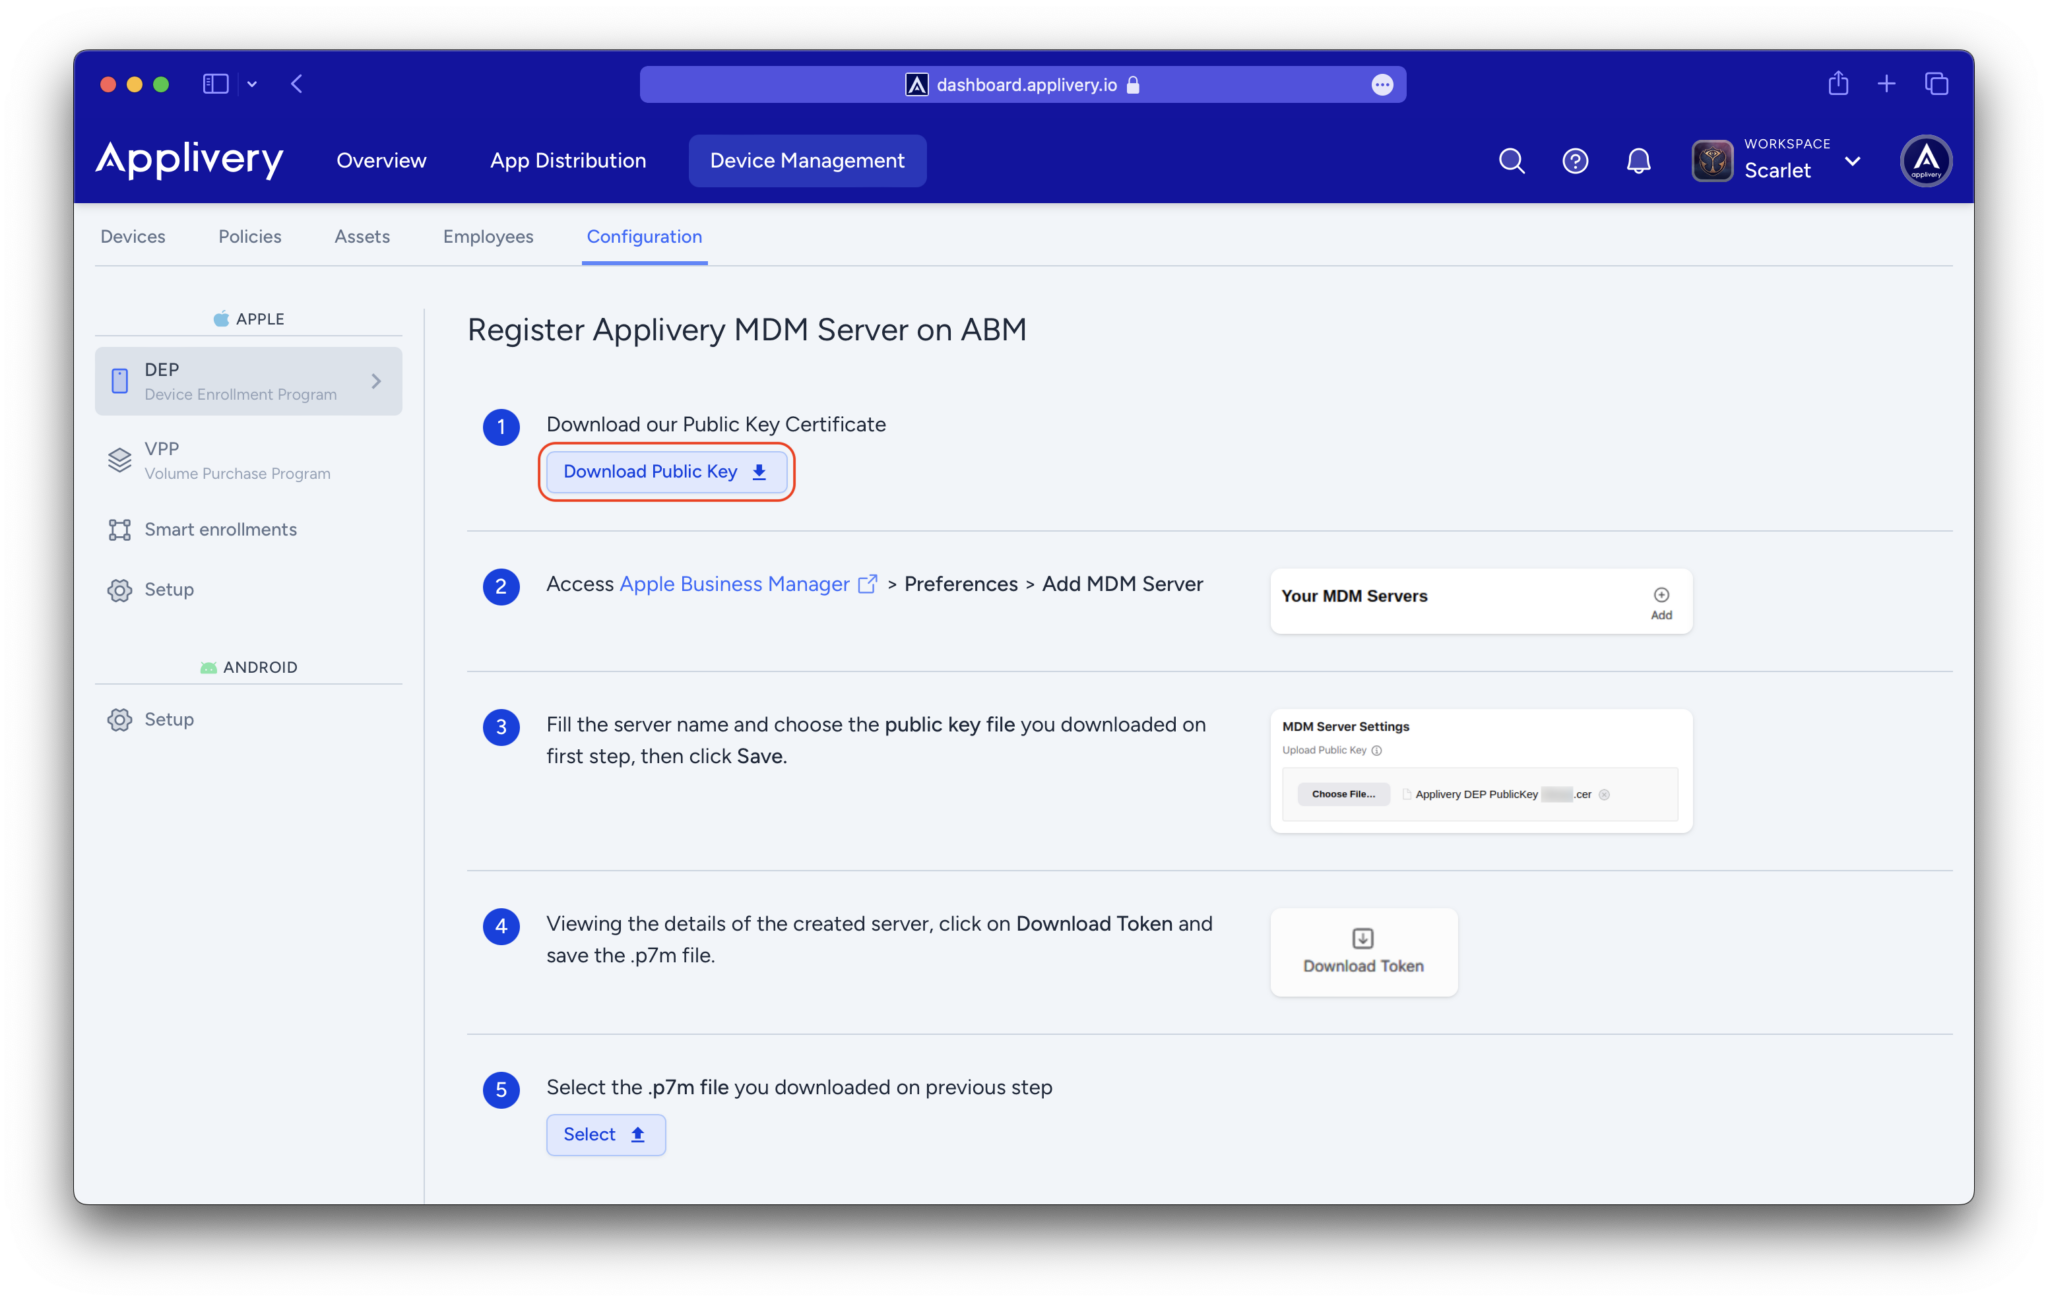
Task: Open the Apple Business Manager link
Action: point(735,584)
